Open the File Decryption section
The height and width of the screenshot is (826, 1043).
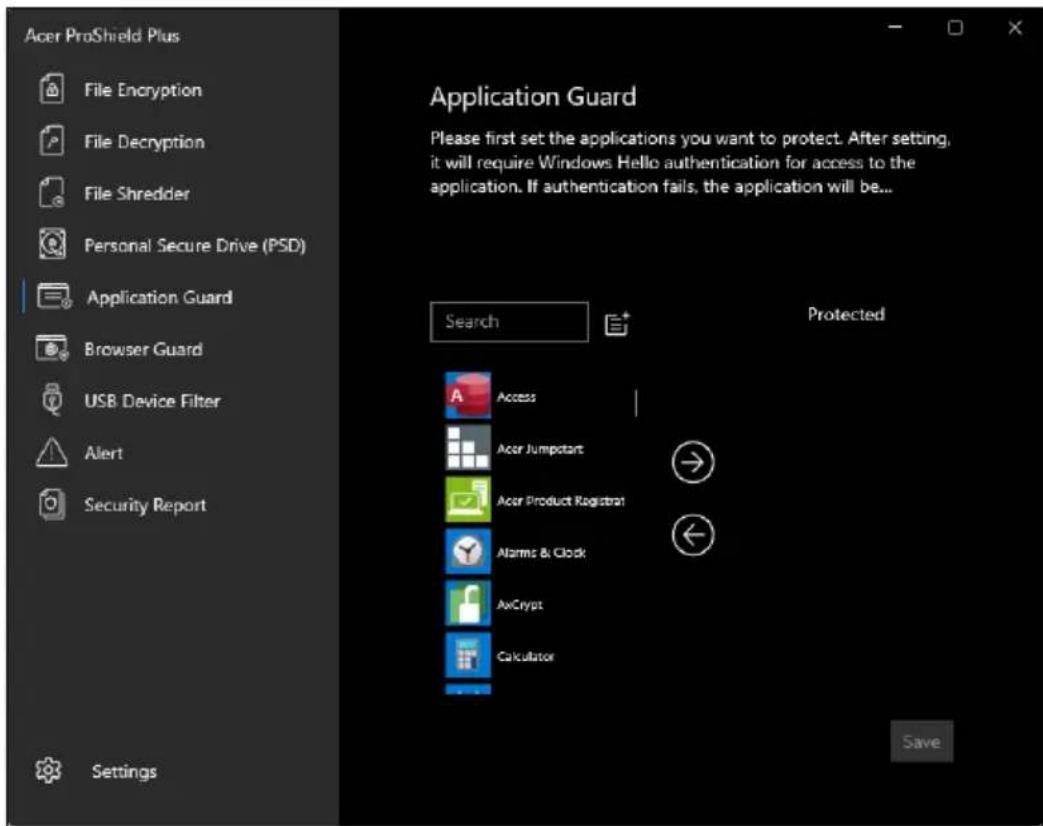pos(144,142)
